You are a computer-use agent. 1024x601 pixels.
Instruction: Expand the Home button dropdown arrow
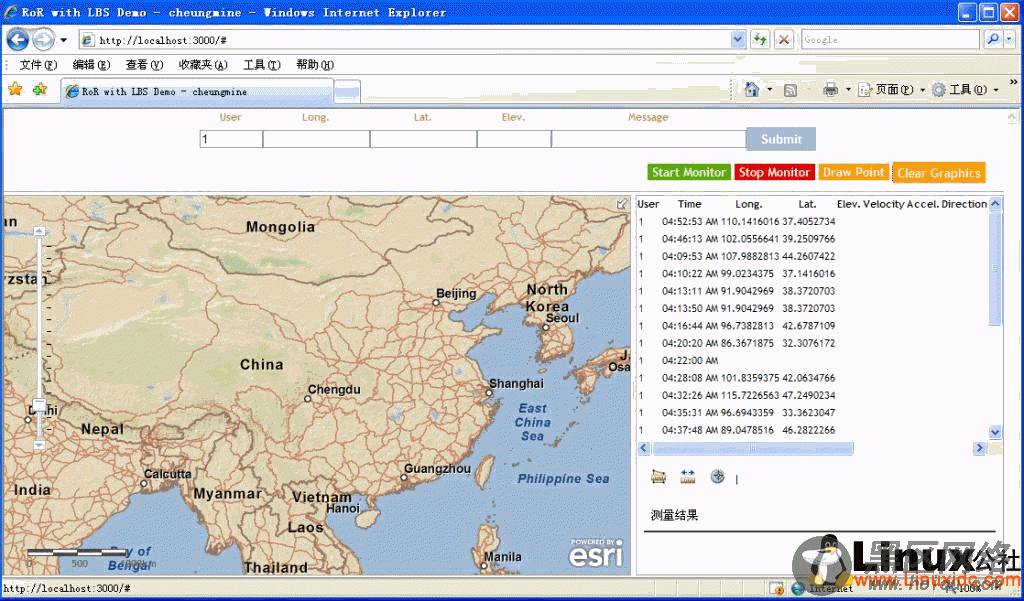[x=770, y=89]
